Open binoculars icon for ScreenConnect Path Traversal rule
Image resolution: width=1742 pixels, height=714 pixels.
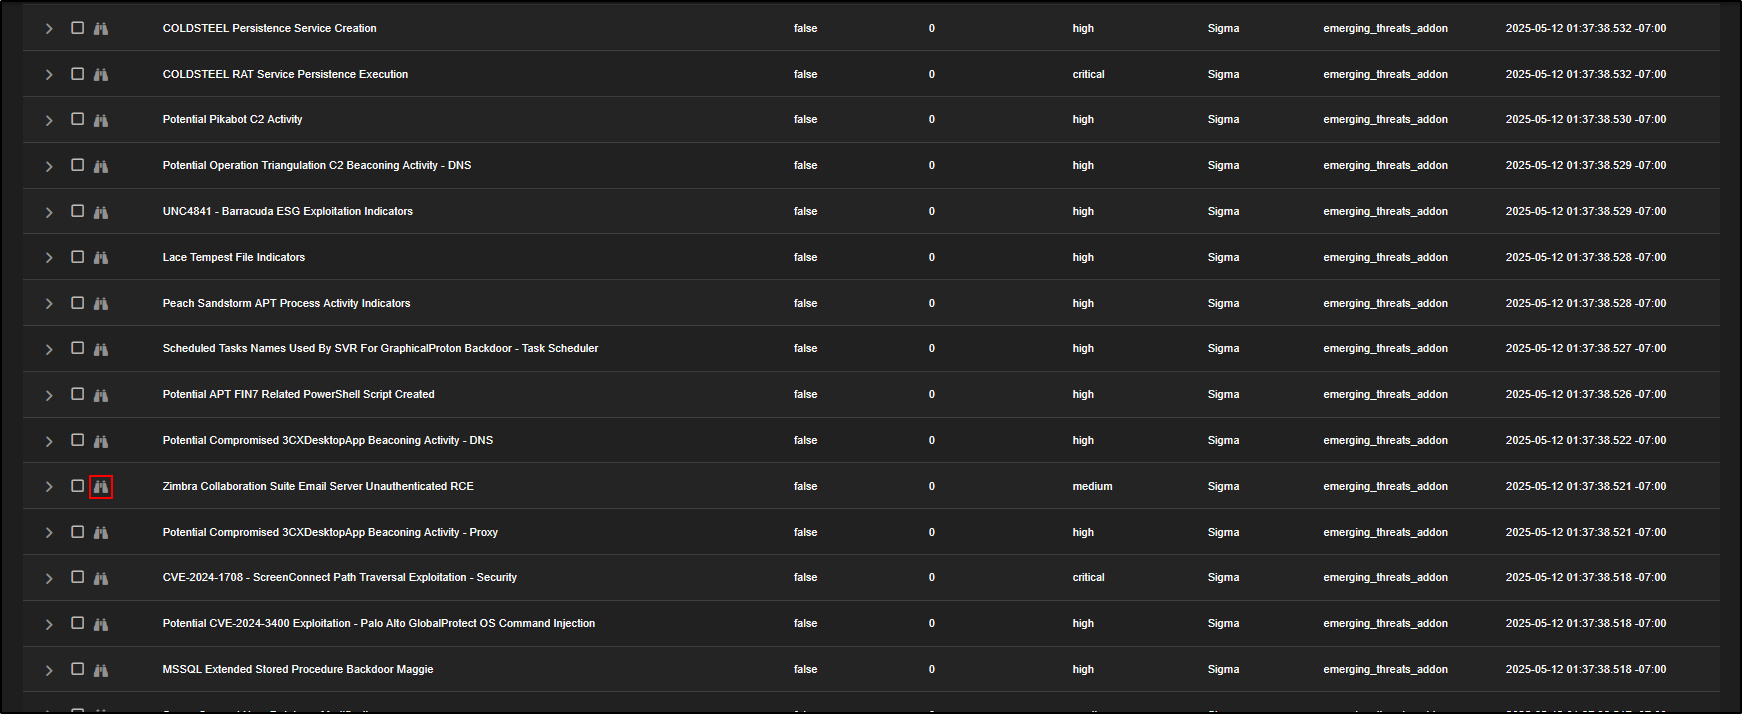click(101, 578)
